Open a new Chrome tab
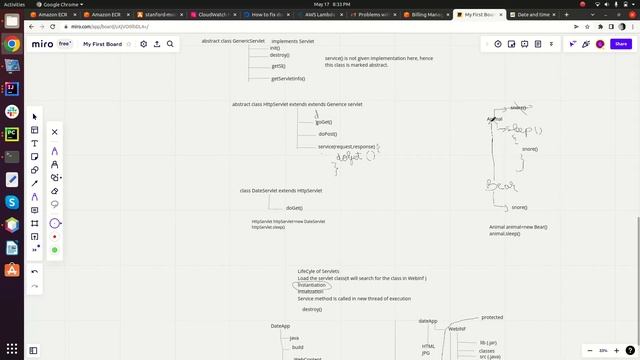640x360 pixels. coord(567,15)
